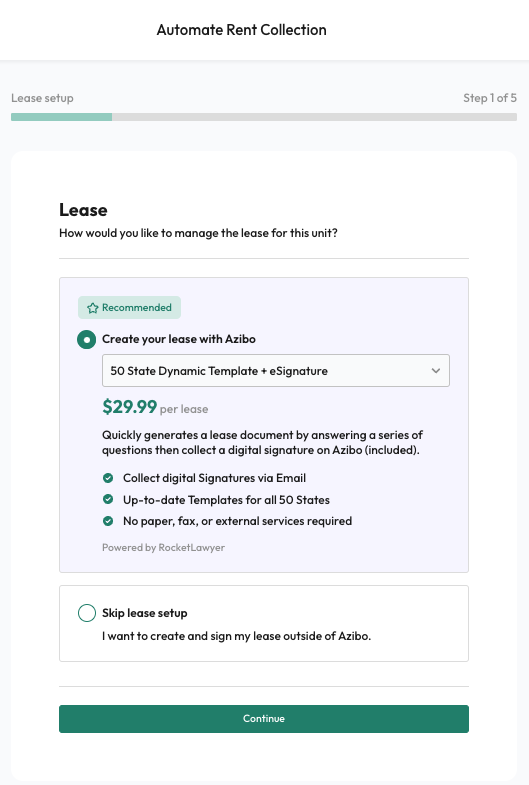The image size is (529, 785).
Task: Click the Lease section heading
Action: pyautogui.click(x=83, y=210)
